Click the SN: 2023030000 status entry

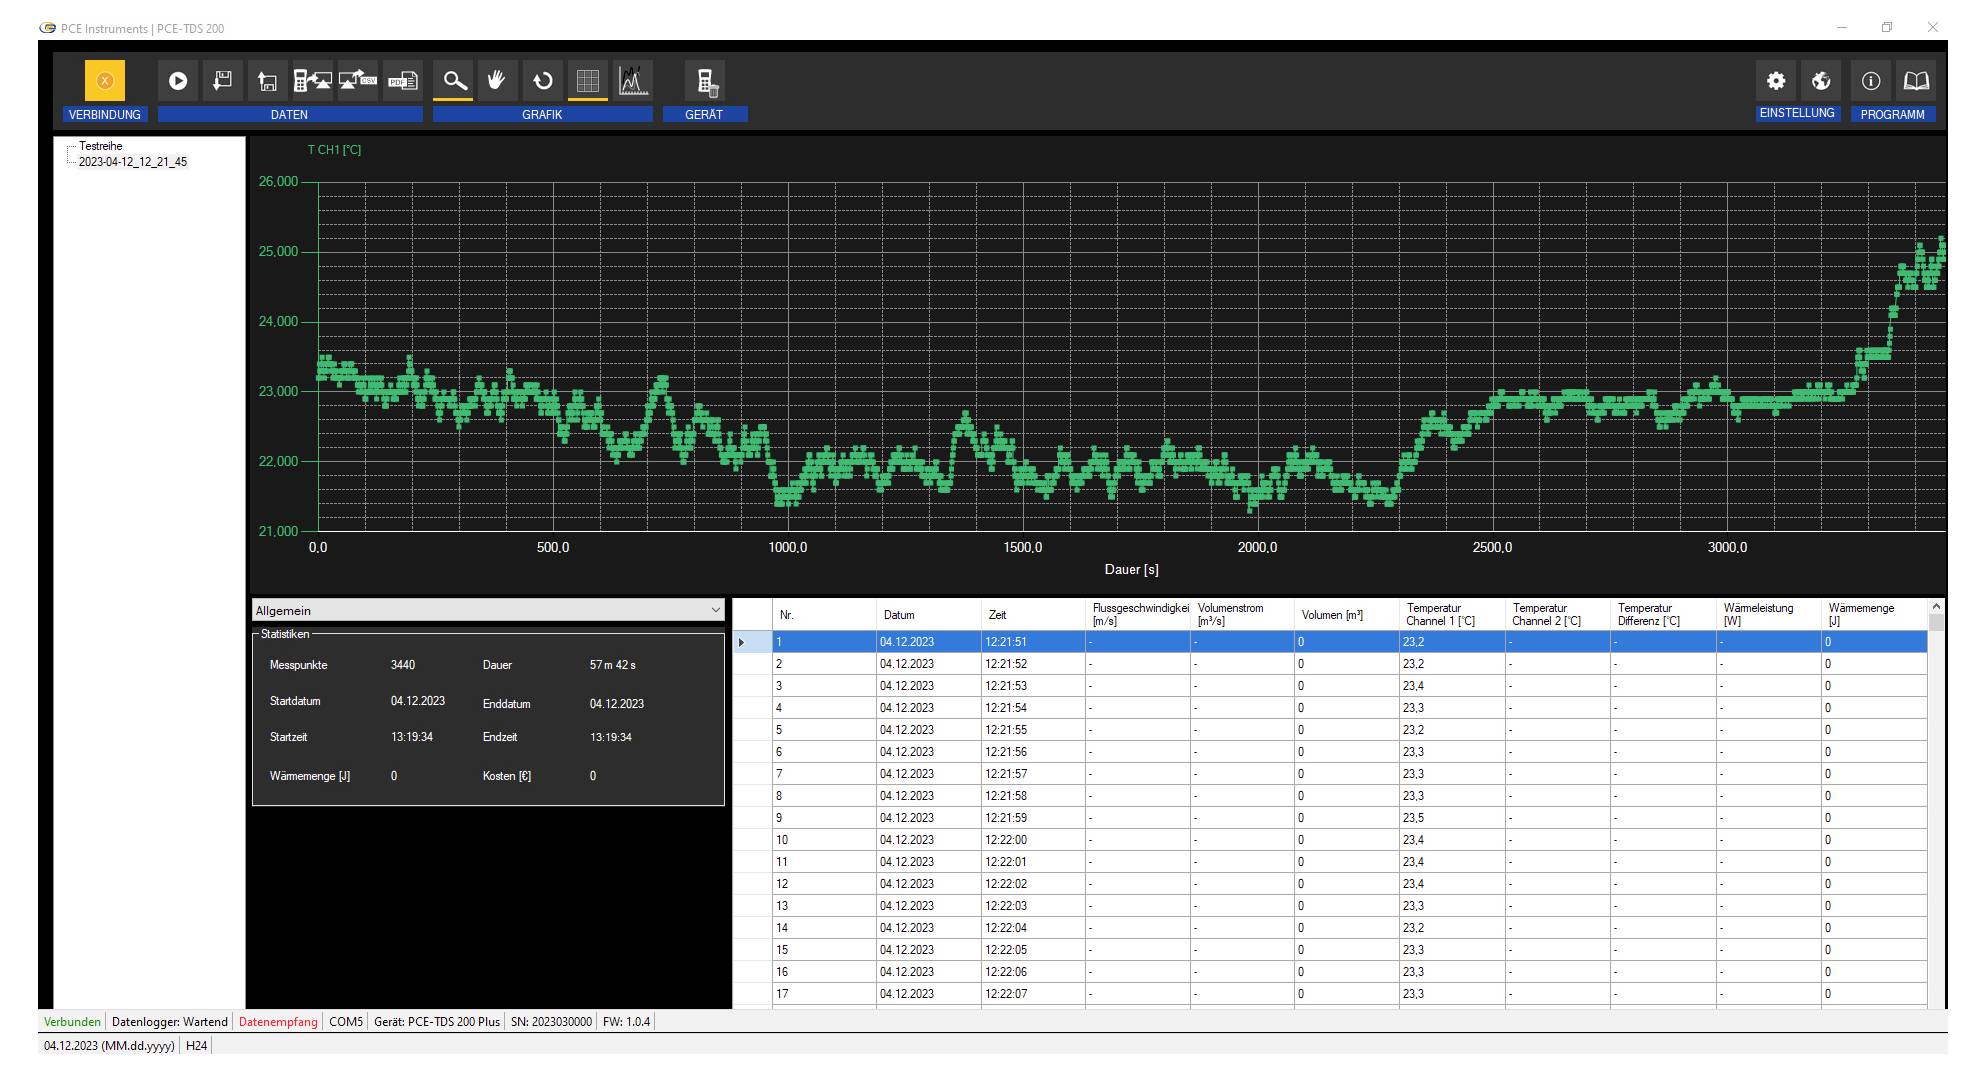pyautogui.click(x=551, y=1022)
